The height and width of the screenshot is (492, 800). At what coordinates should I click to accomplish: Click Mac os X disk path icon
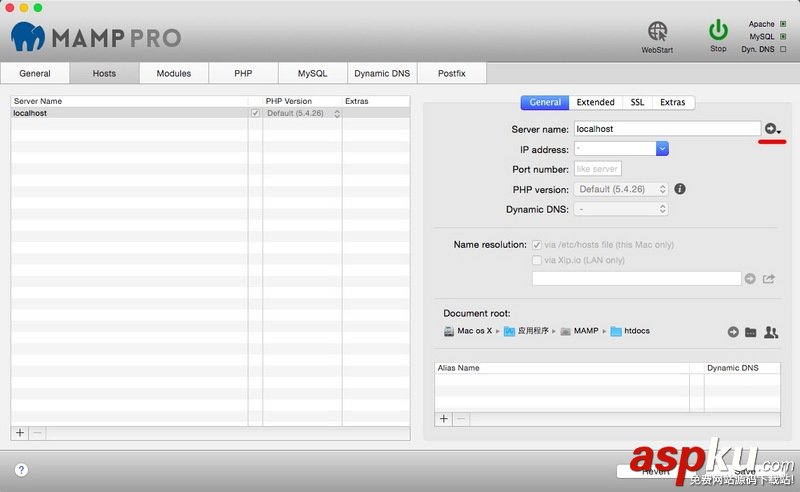[x=448, y=331]
